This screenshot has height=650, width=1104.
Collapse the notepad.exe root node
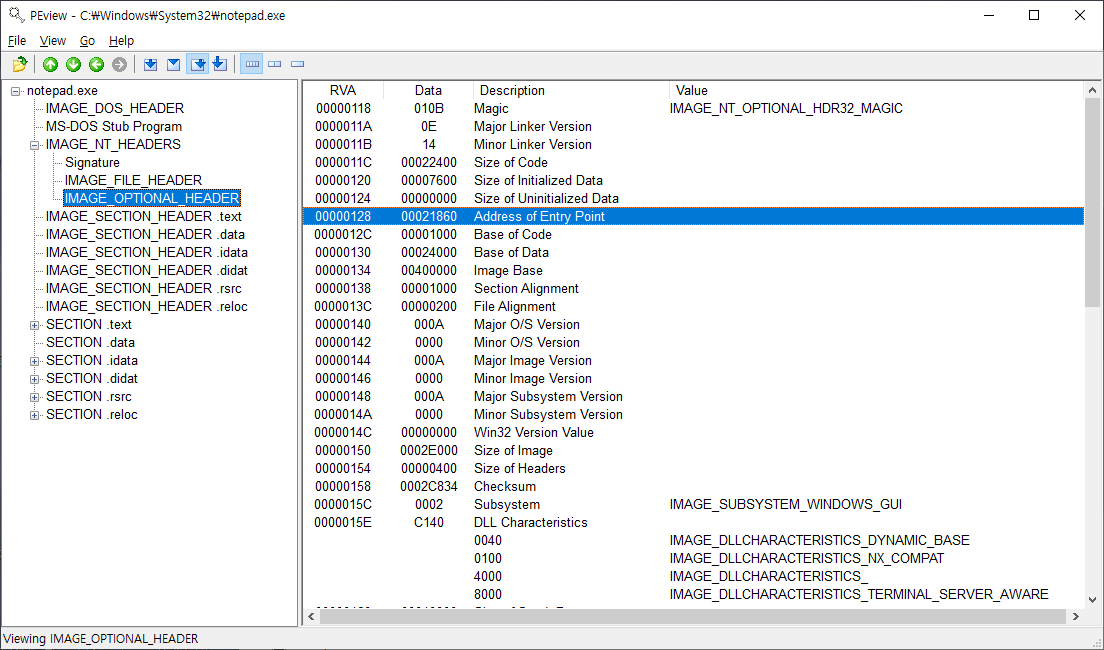pos(15,92)
